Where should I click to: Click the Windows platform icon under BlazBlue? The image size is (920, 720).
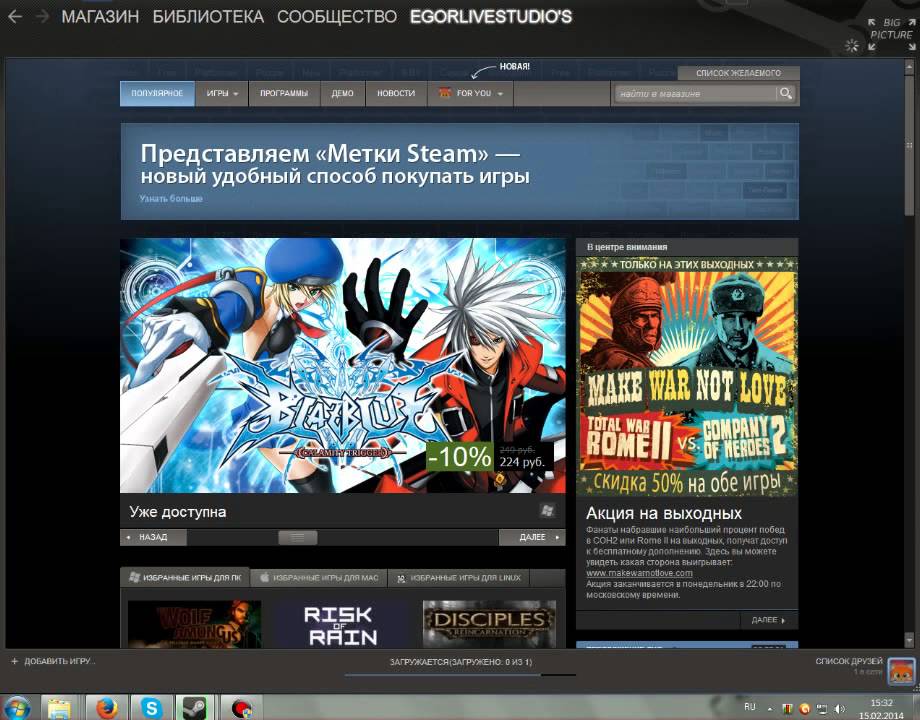click(547, 511)
